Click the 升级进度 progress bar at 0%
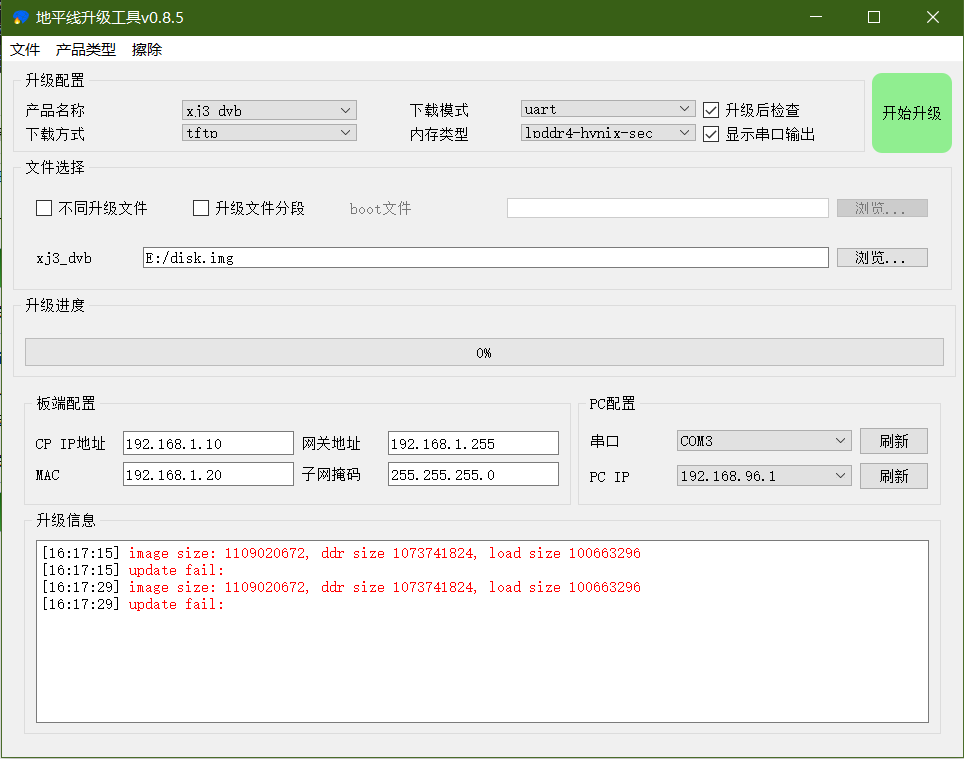964x759 pixels. point(483,352)
